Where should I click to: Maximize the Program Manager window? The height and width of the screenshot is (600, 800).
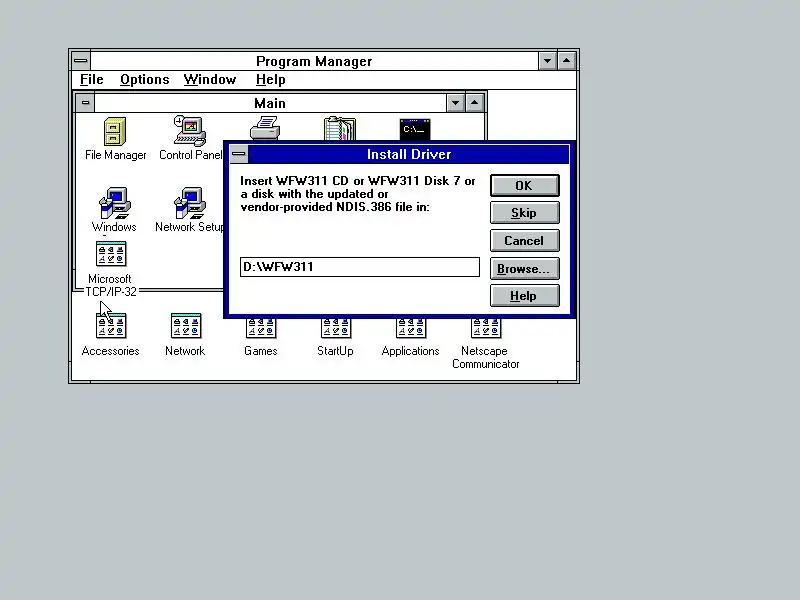pyautogui.click(x=567, y=61)
